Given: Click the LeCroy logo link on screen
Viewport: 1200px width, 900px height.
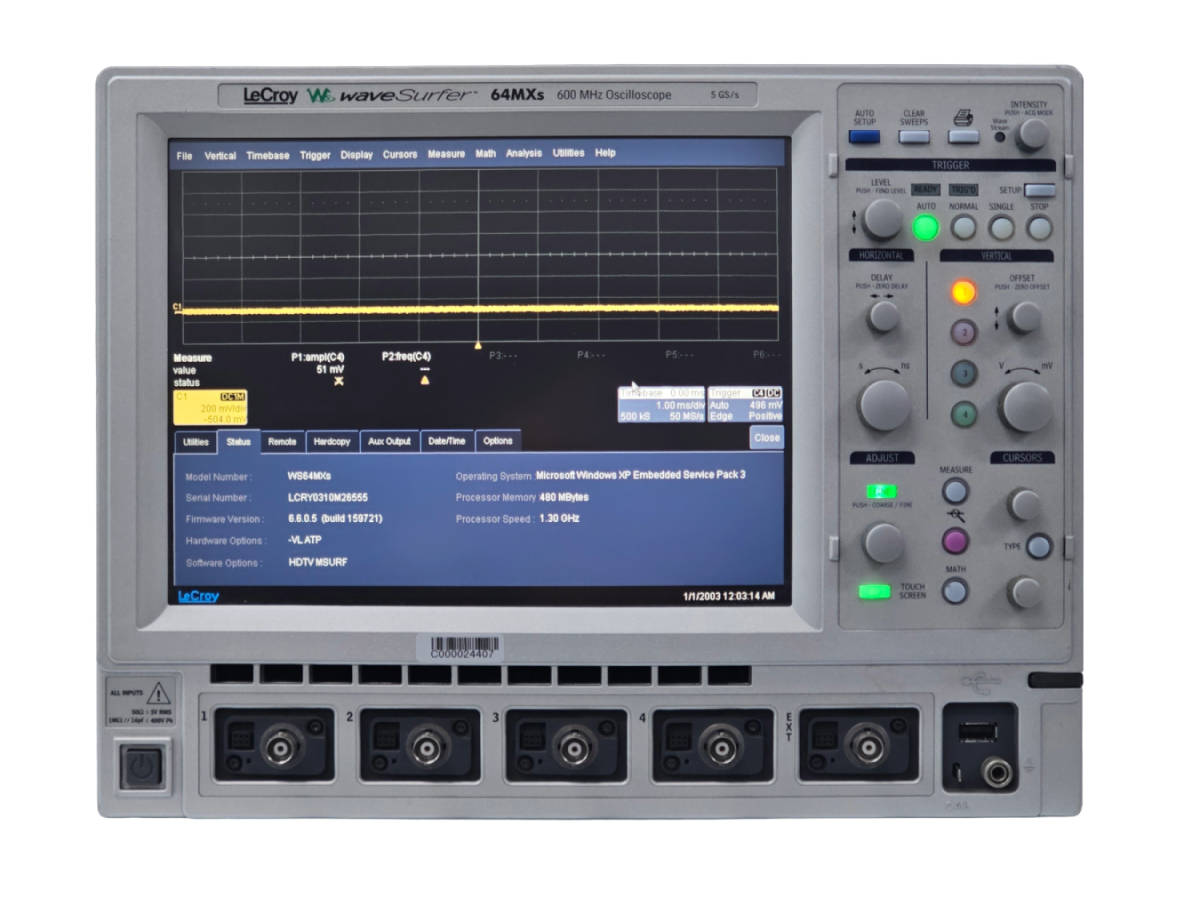Looking at the screenshot, I should click(198, 596).
